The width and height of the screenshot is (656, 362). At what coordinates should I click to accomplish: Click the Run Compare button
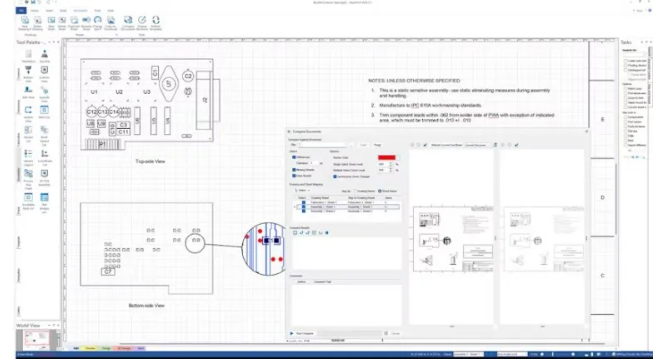tap(302, 334)
